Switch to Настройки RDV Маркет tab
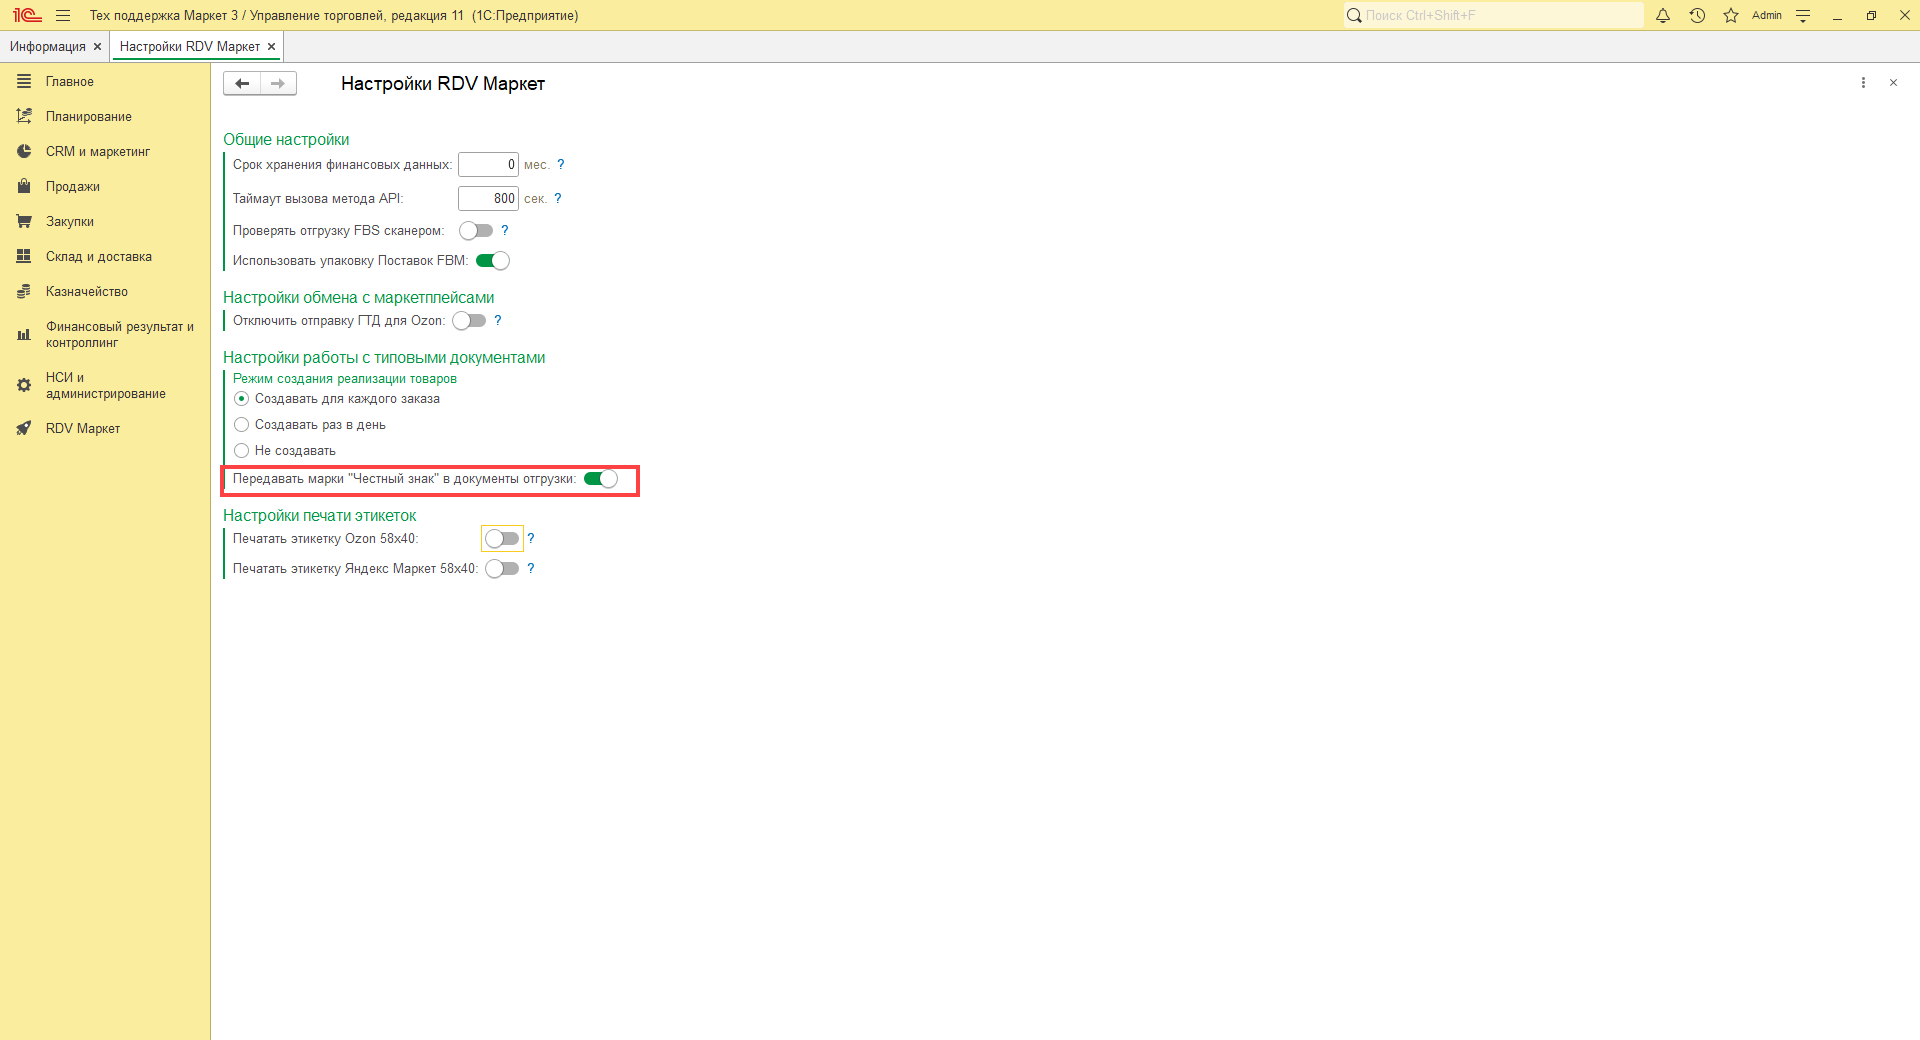The width and height of the screenshot is (1920, 1040). point(190,47)
